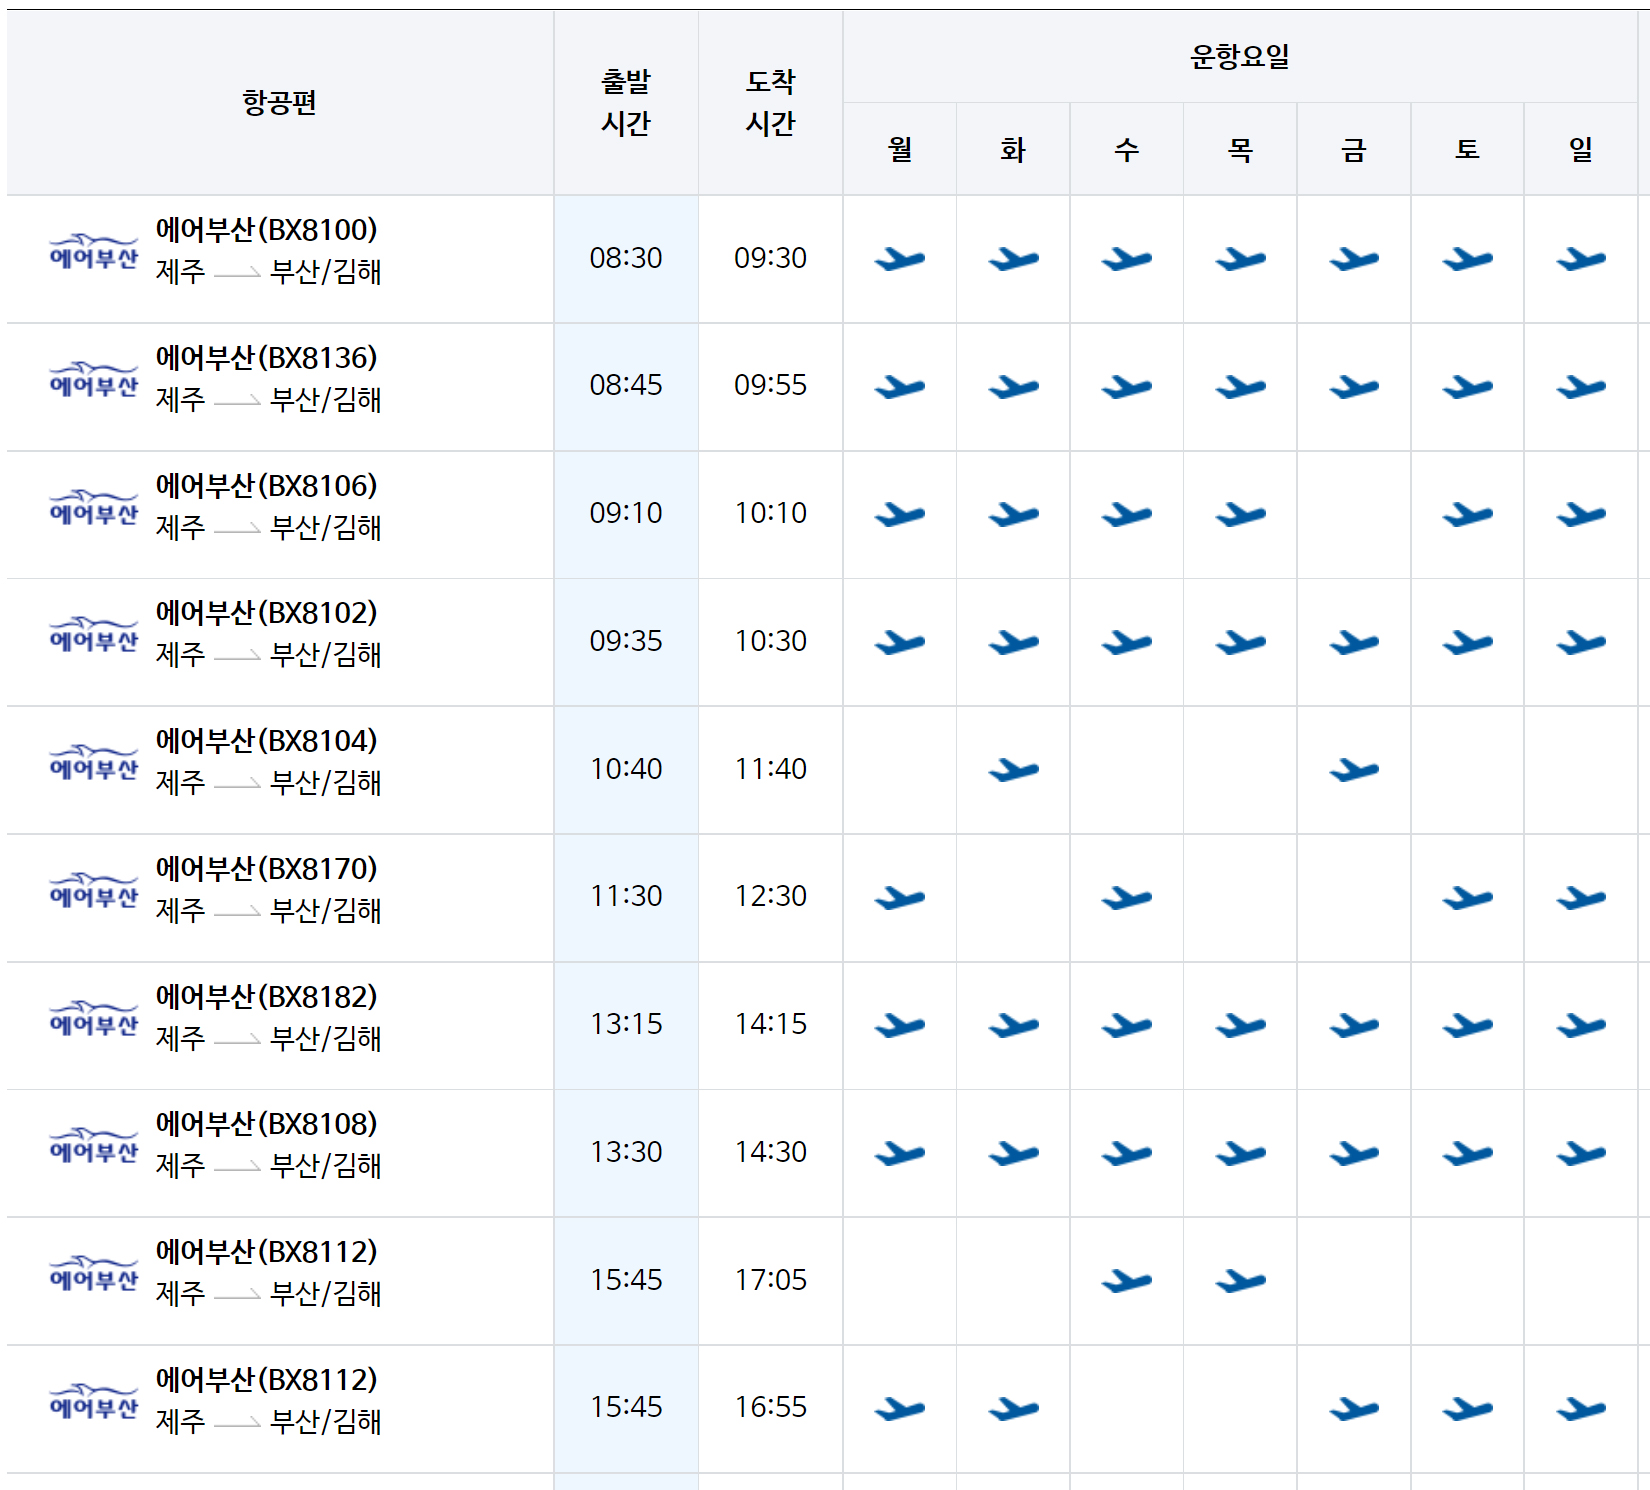The width and height of the screenshot is (1650, 1490).
Task: Click the Tuesday (화) plane icon for BX8104
Action: (x=1013, y=769)
